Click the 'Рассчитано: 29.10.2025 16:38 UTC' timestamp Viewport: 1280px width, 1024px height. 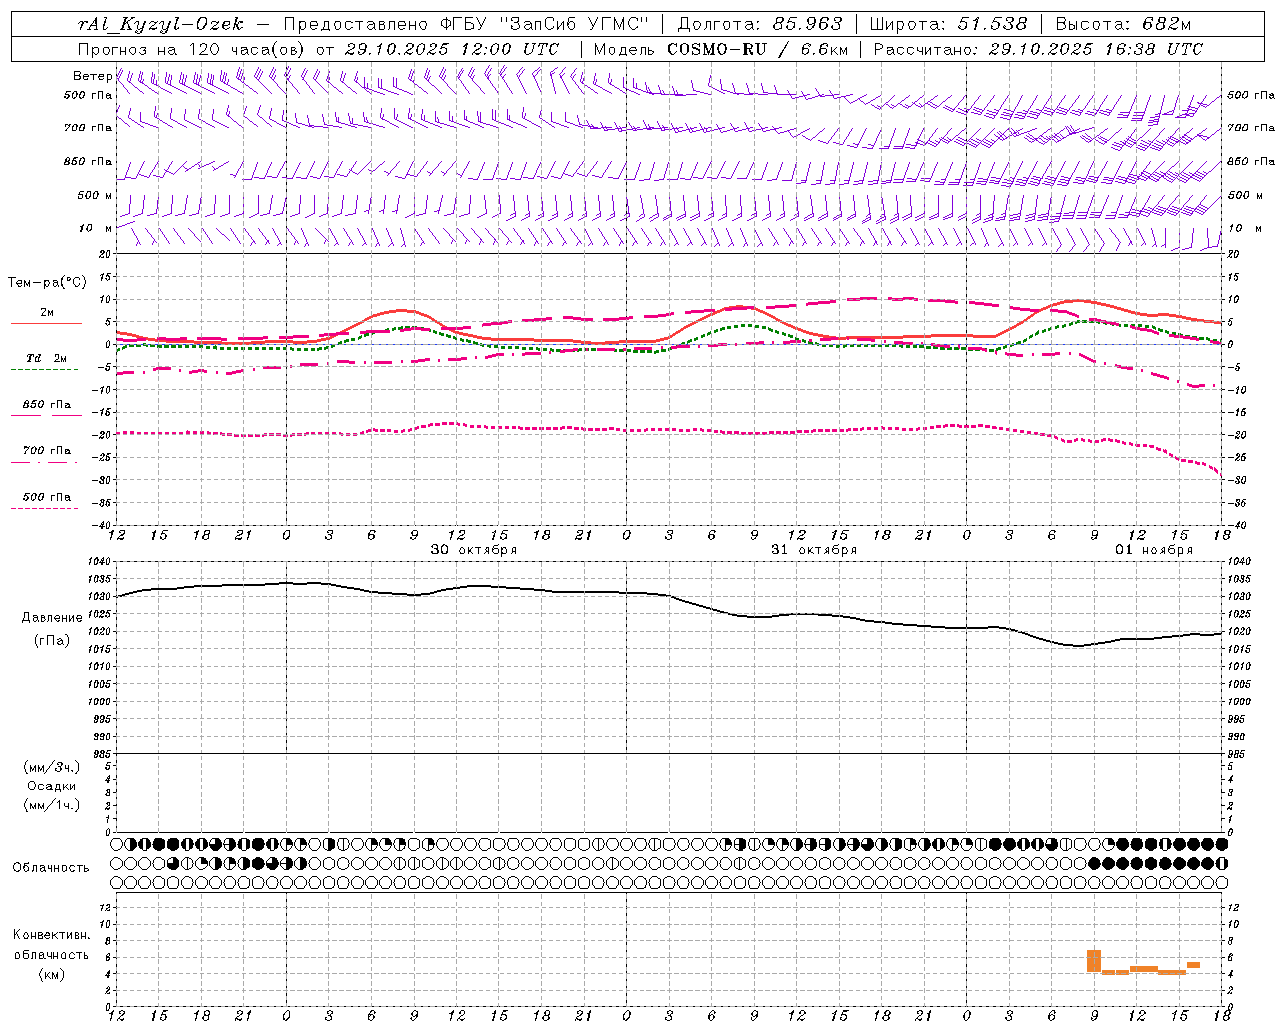click(1038, 49)
